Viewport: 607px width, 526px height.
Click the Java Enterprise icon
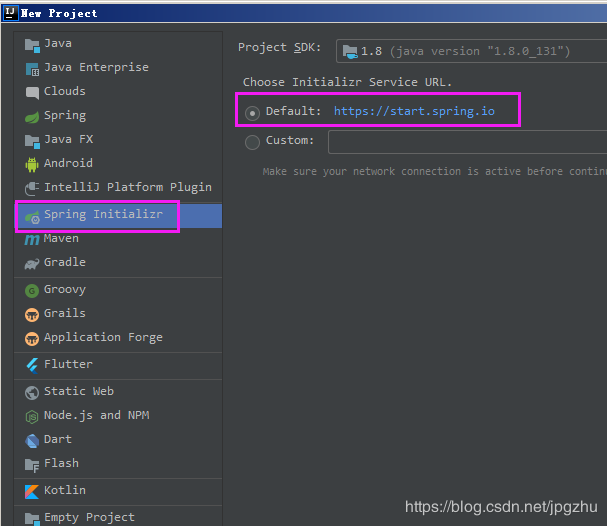pyautogui.click(x=32, y=69)
